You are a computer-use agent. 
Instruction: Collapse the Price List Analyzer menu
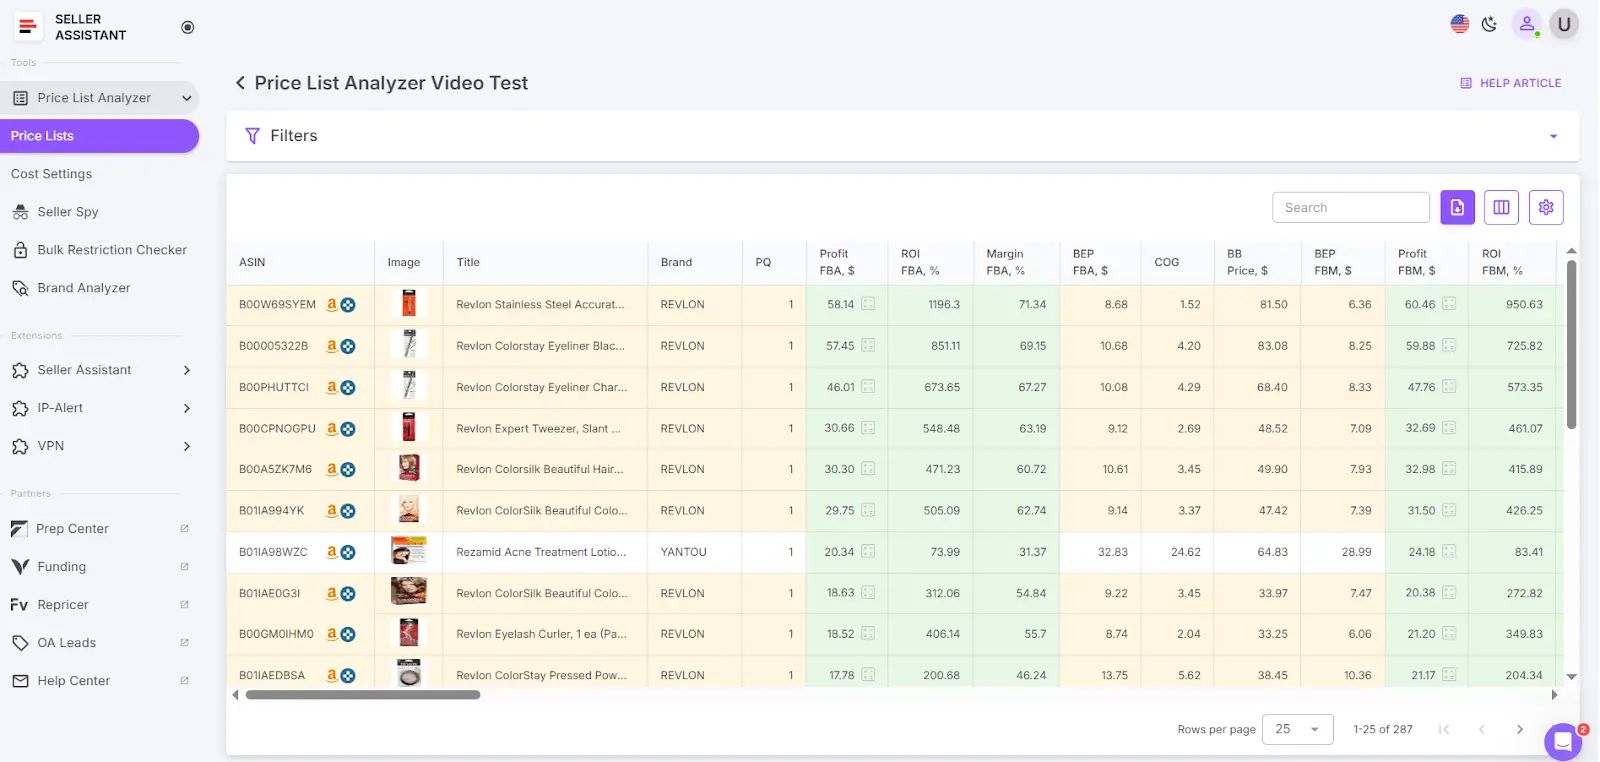(186, 98)
